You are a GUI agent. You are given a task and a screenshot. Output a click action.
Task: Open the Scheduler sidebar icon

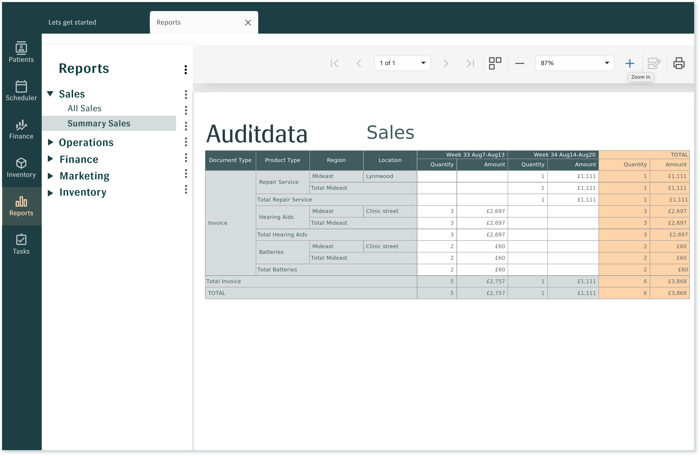tap(21, 91)
